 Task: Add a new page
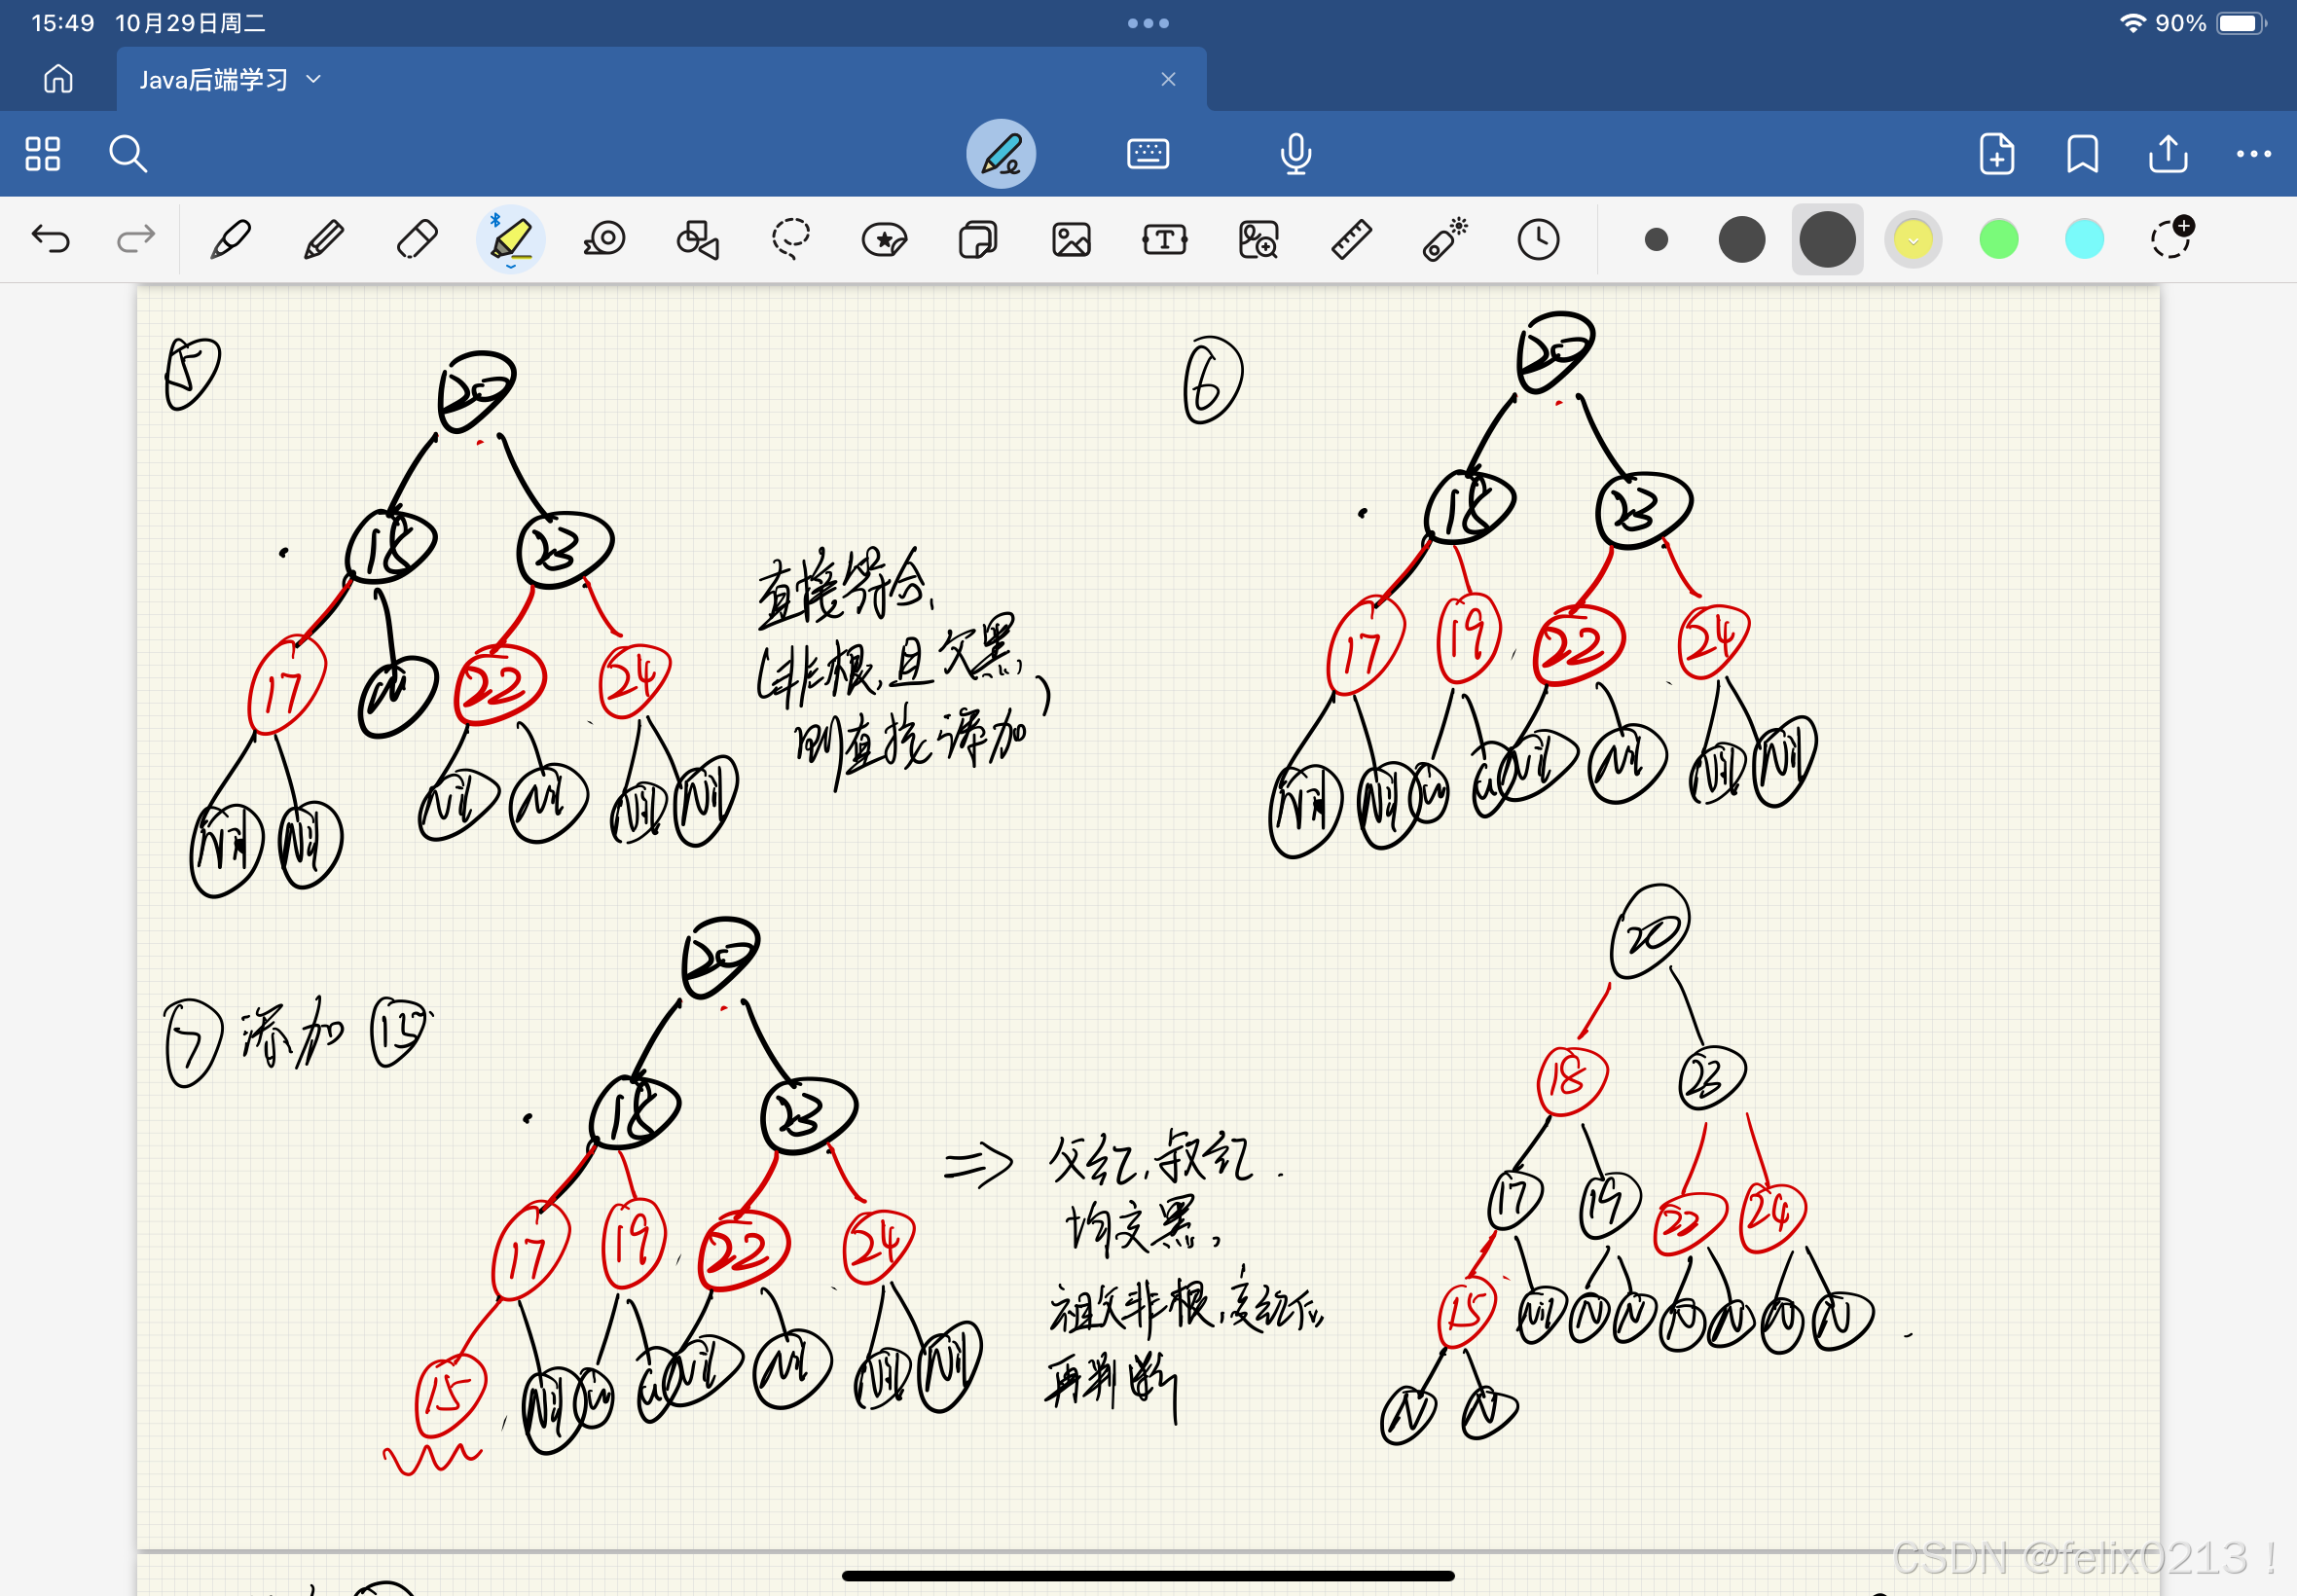(x=1996, y=154)
